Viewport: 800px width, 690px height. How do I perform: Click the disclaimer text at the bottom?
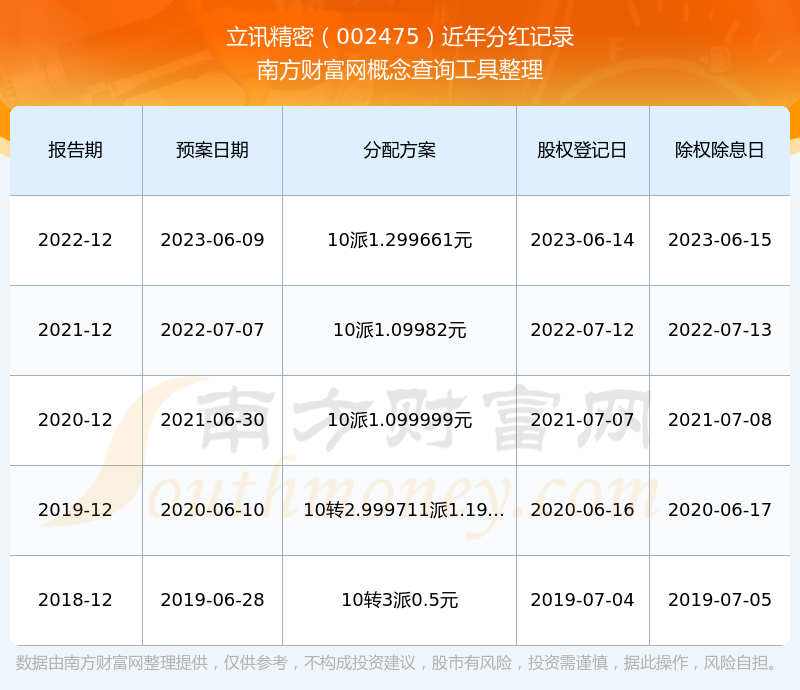tap(396, 663)
